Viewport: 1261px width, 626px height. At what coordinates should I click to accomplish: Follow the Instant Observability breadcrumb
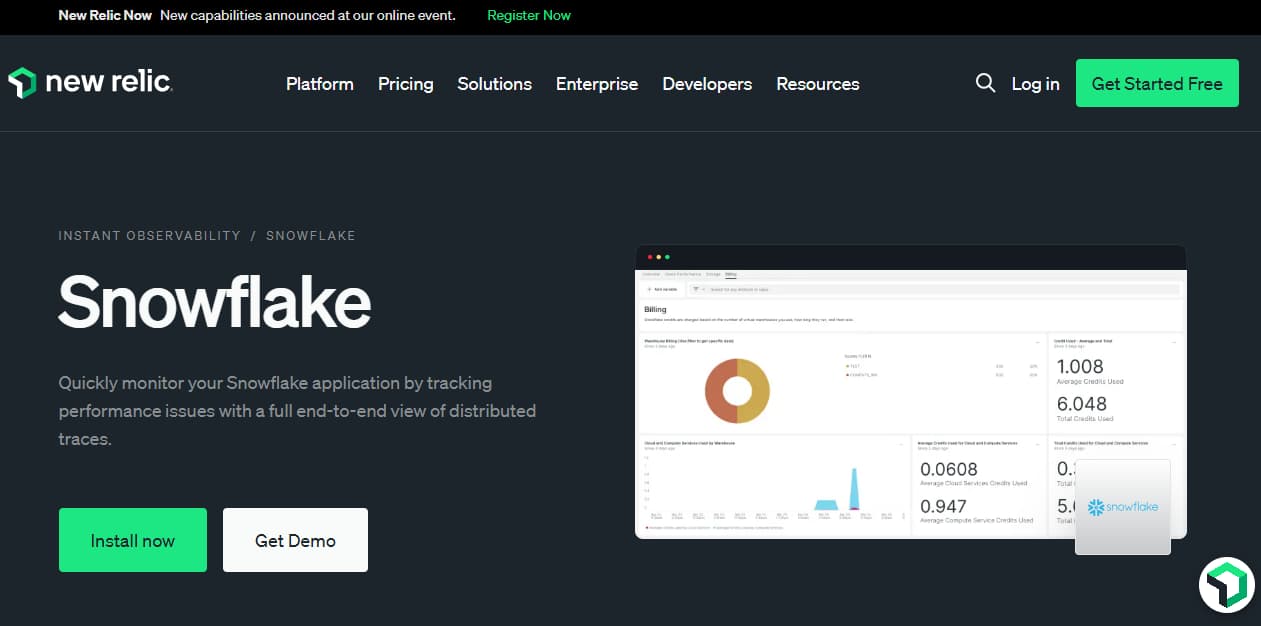[x=149, y=236]
